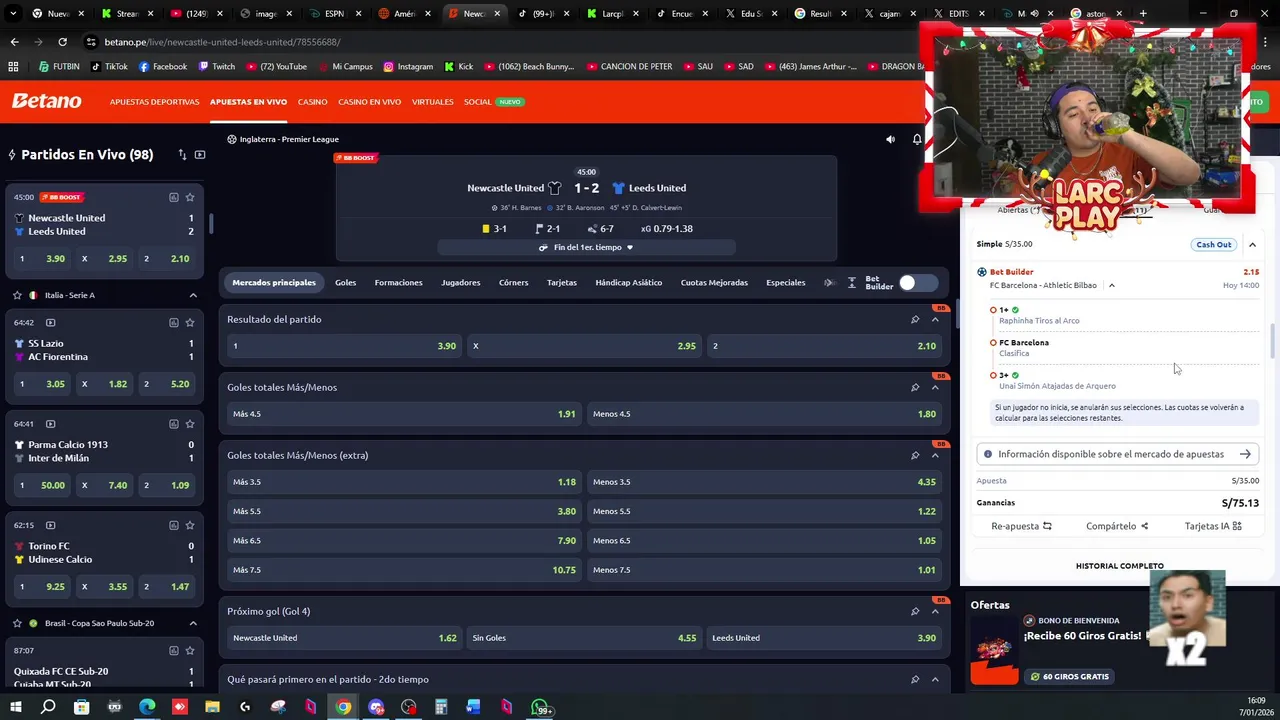1280x720 pixels.
Task: Favorite Newcastle United match in sidebar
Action: (x=190, y=197)
